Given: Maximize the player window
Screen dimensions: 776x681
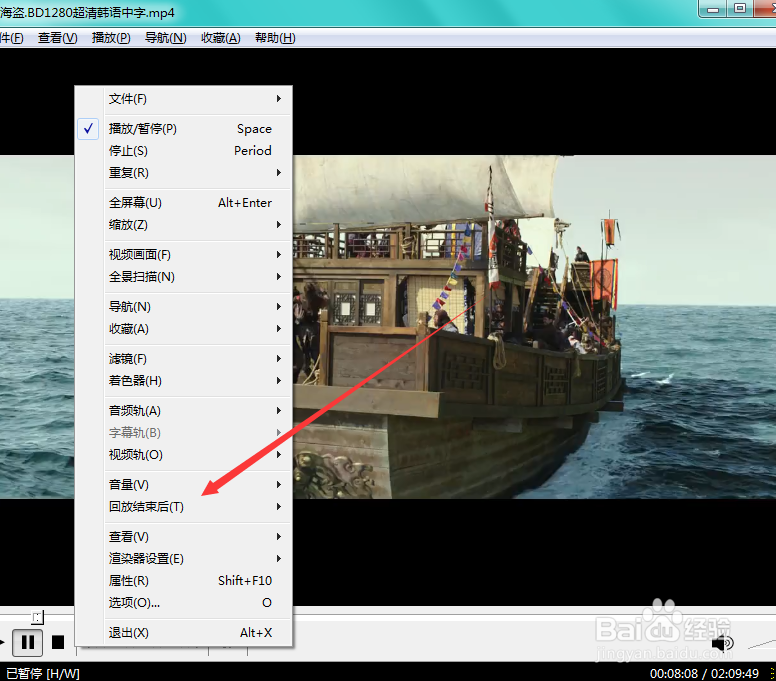Looking at the screenshot, I should pos(740,9).
